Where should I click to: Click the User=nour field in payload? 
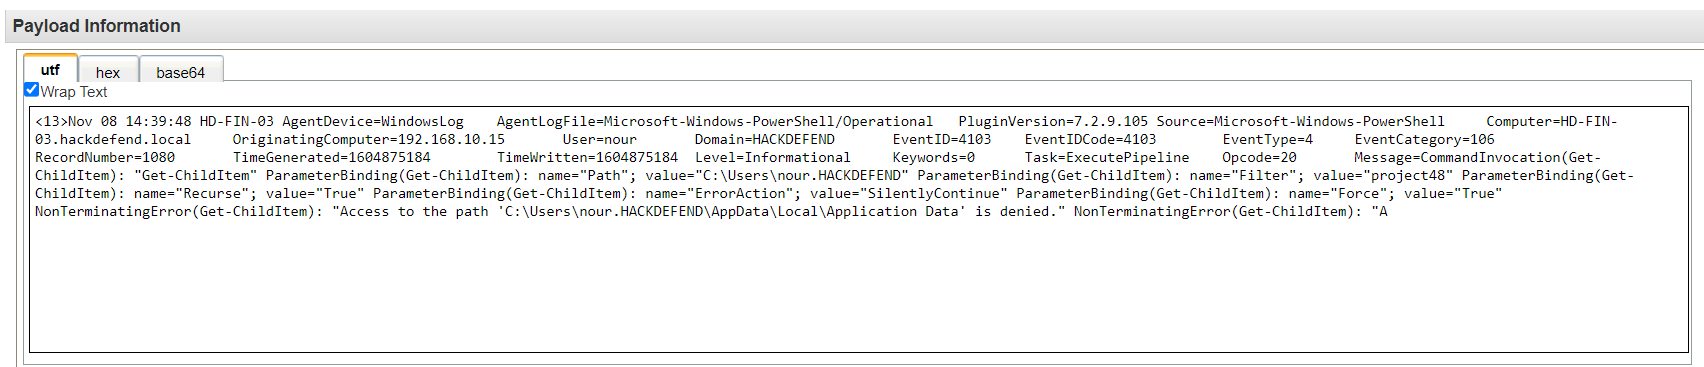pyautogui.click(x=599, y=139)
